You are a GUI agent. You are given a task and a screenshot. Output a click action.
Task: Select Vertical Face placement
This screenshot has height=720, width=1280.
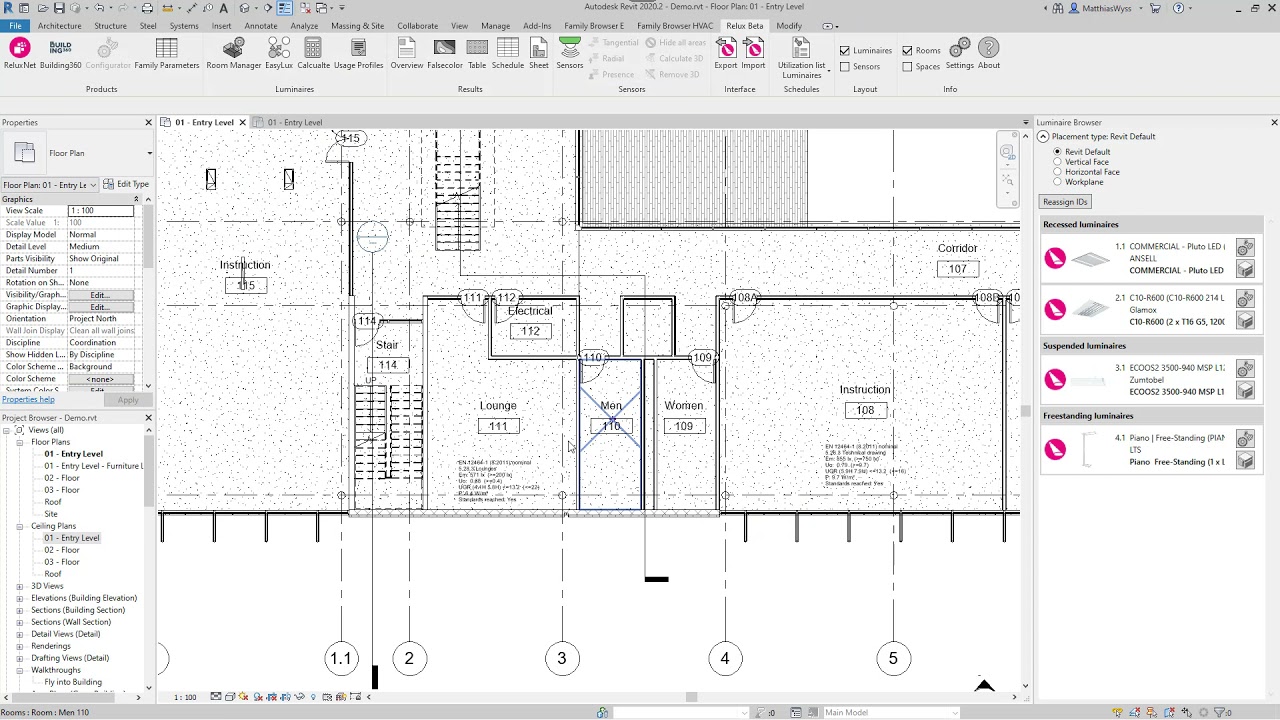tap(1057, 162)
